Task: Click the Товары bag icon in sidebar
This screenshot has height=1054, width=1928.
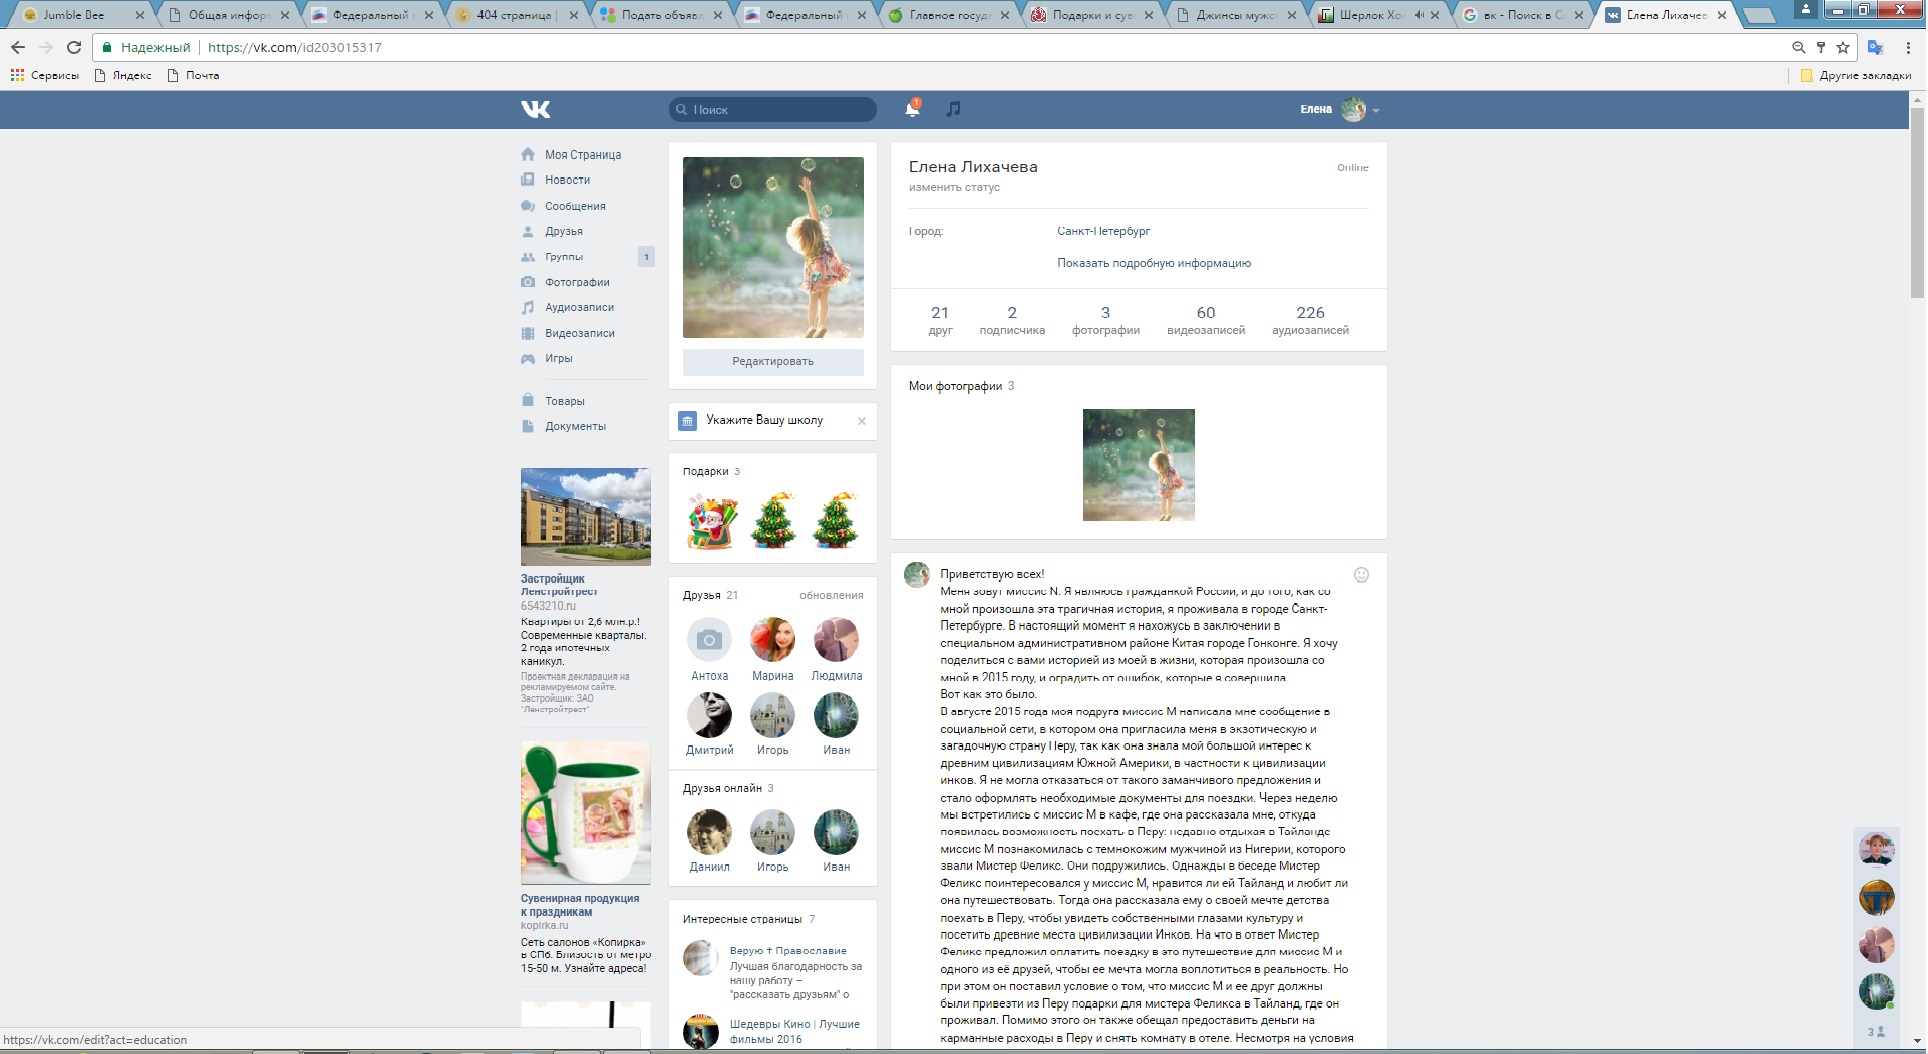Action: coord(528,400)
